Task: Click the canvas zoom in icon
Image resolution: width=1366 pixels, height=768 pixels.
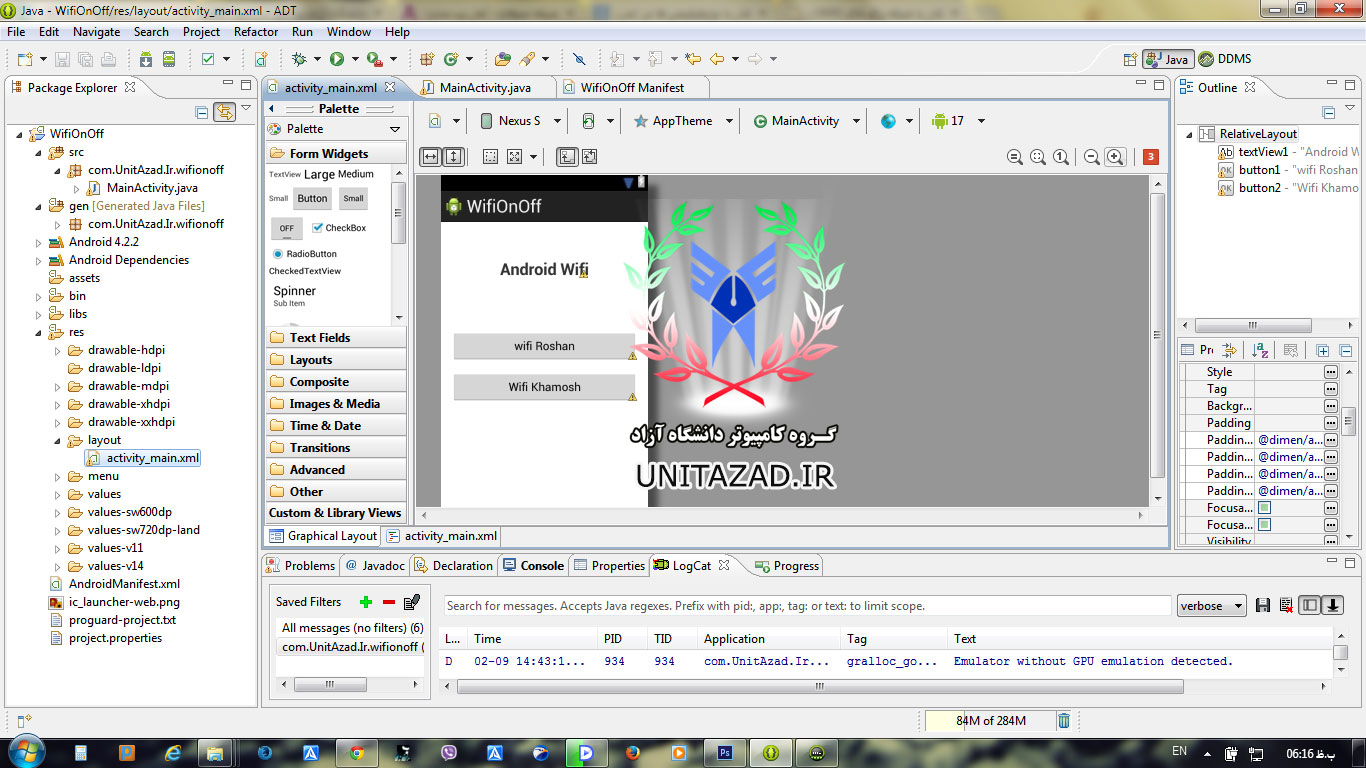Action: 1116,157
